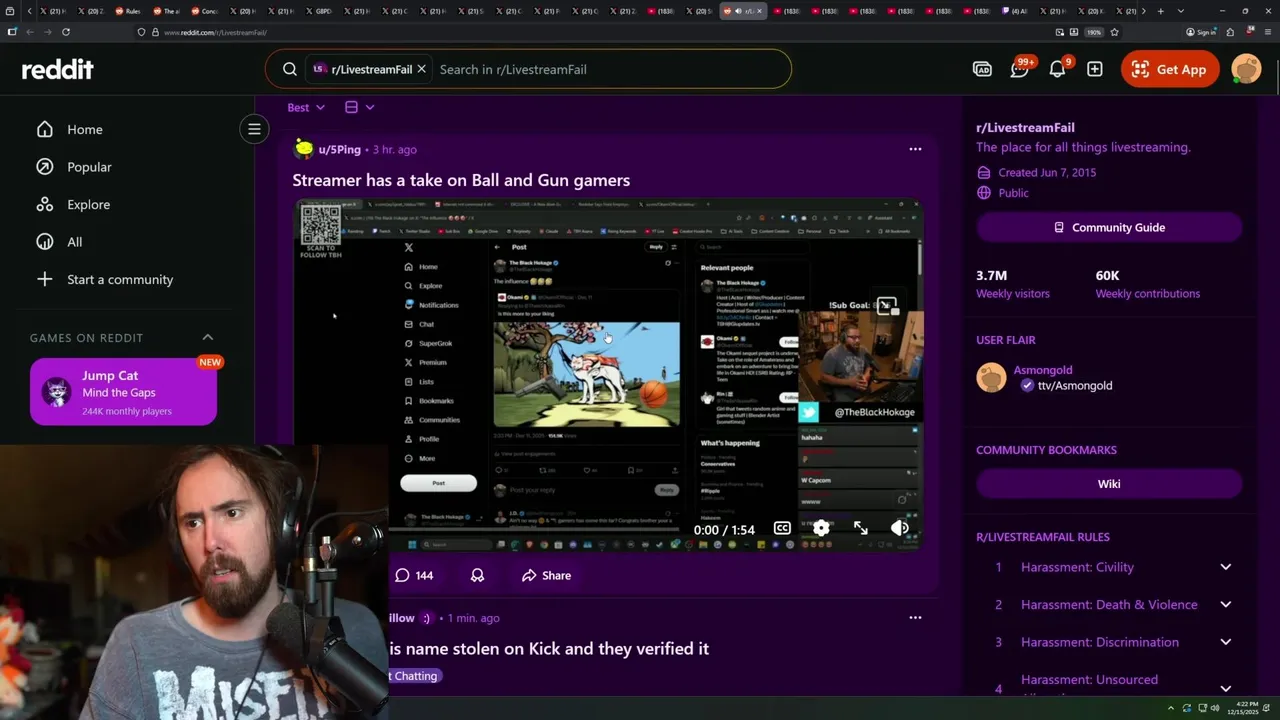Open the browser tab list dropdown
Viewport: 1280px width, 720px height.
tap(1181, 11)
